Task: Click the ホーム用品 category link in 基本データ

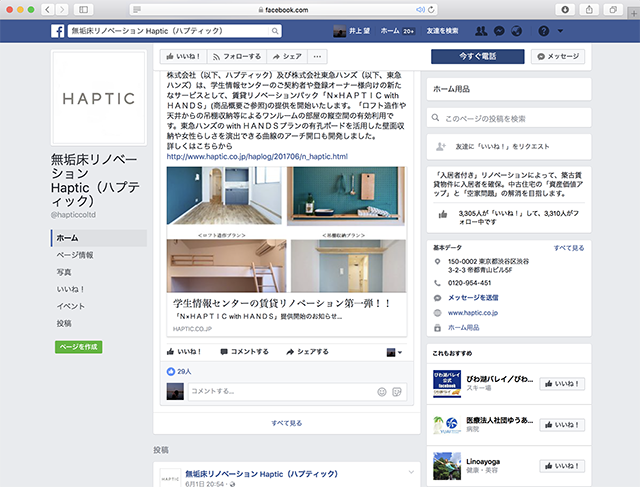Action: click(x=464, y=327)
